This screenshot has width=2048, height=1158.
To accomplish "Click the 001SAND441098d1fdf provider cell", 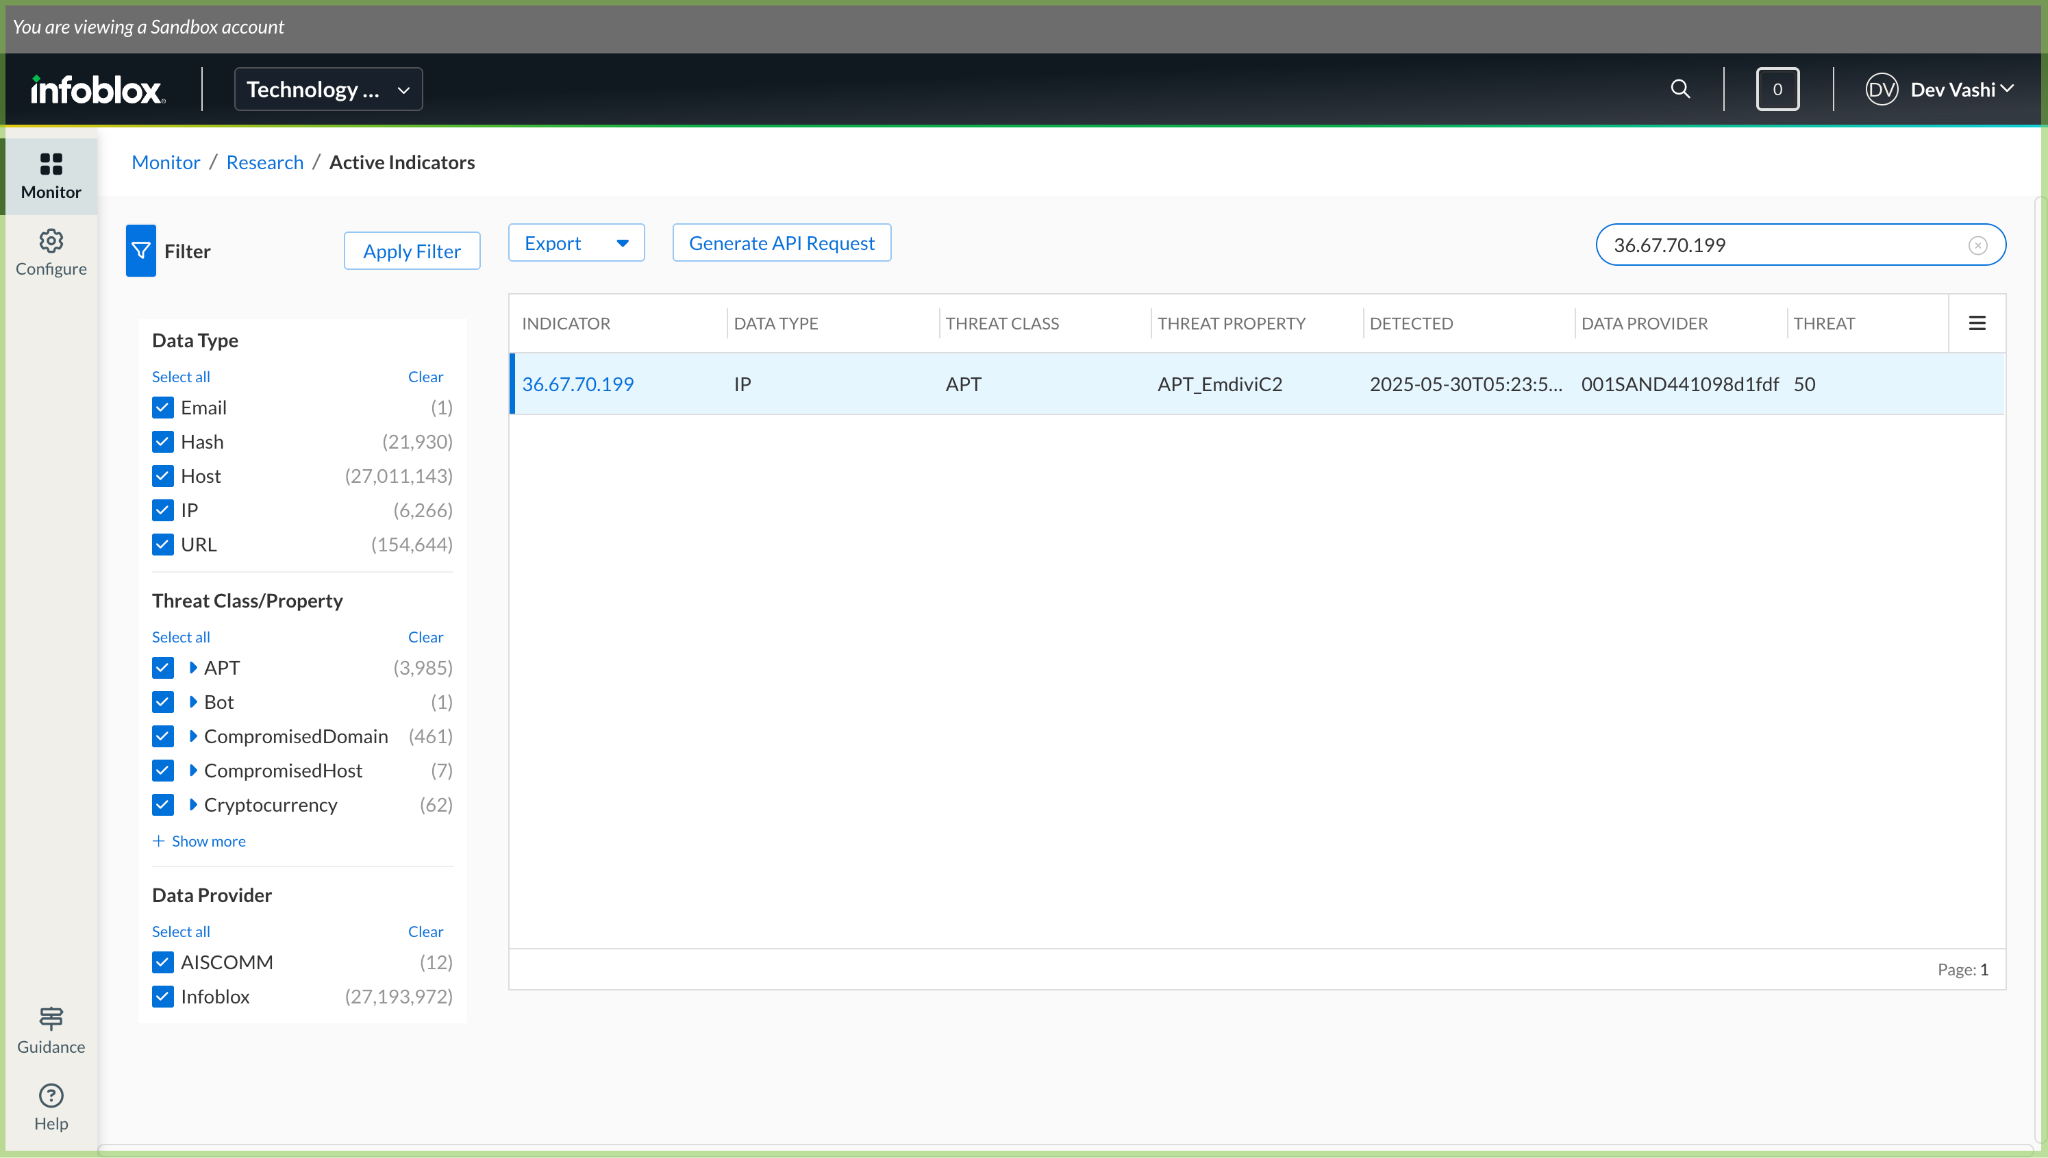I will [x=1680, y=384].
